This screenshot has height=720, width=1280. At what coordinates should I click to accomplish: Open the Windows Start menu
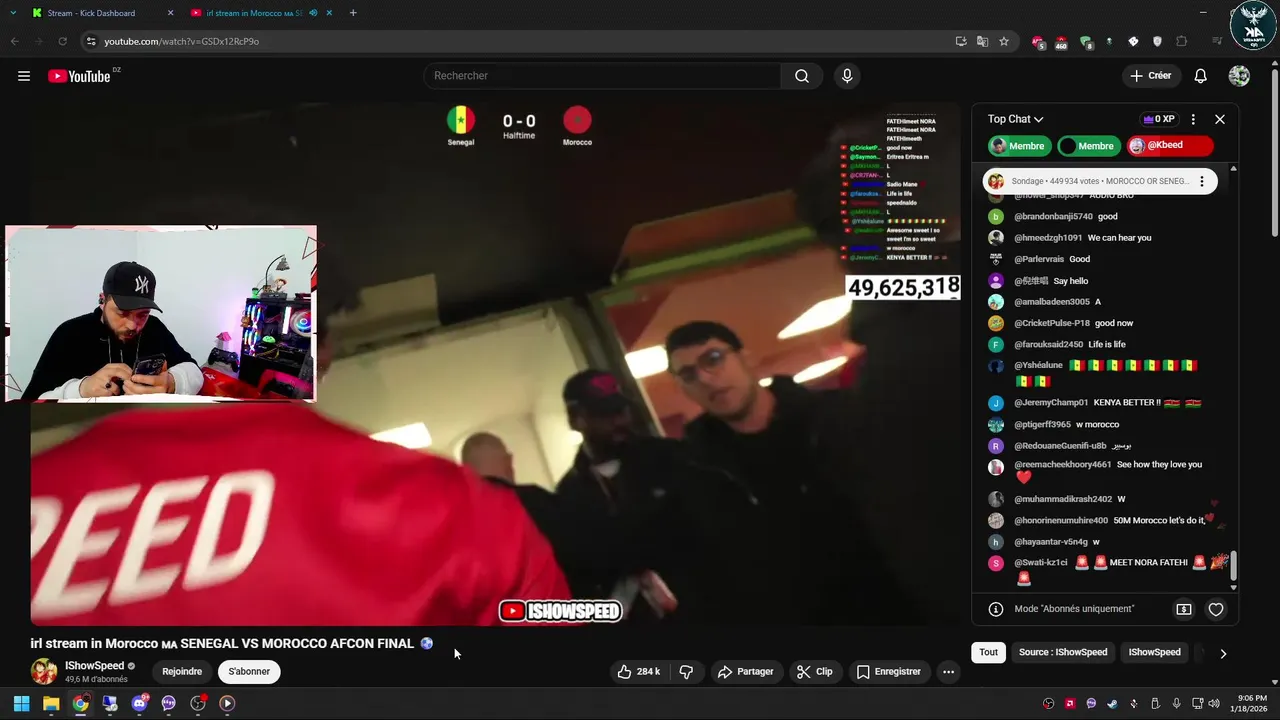click(21, 703)
